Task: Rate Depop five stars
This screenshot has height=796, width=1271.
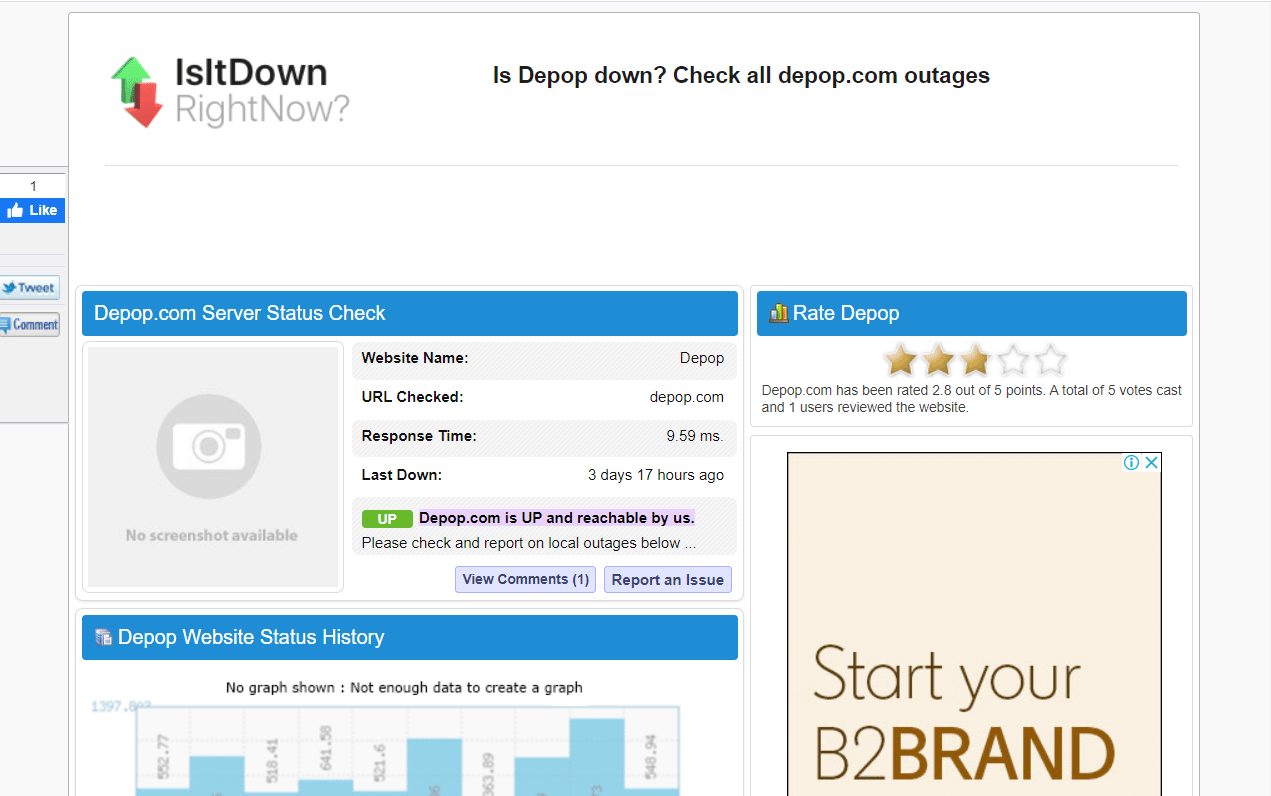Action: [1050, 360]
